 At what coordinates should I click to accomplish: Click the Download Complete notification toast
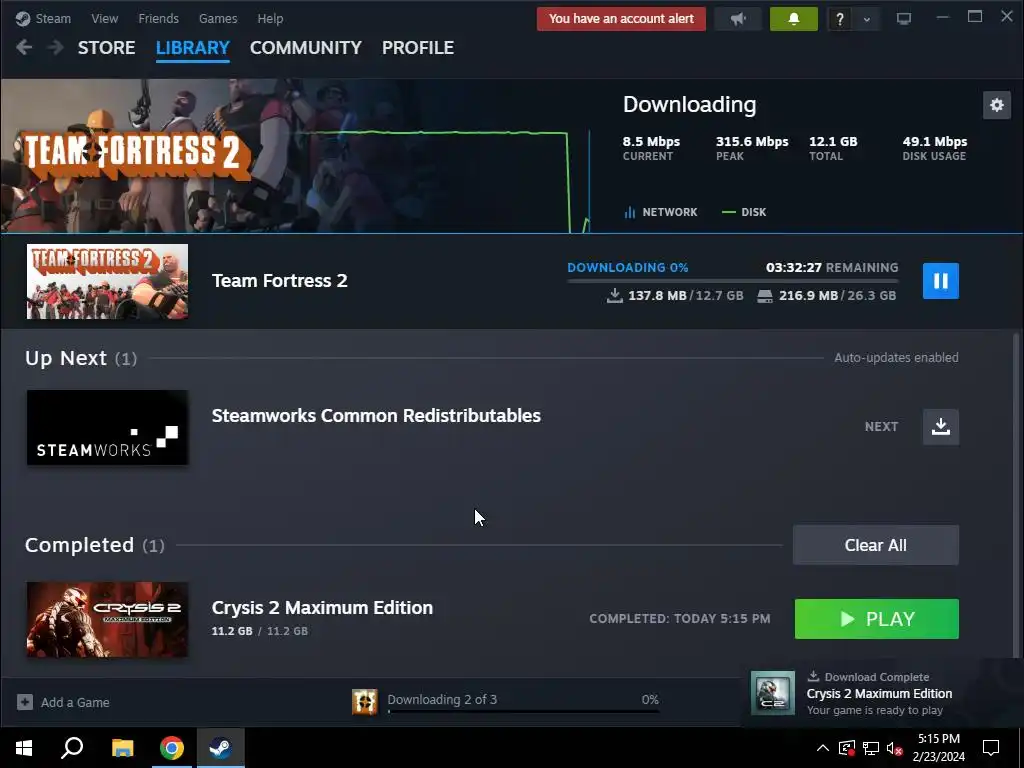coord(883,694)
